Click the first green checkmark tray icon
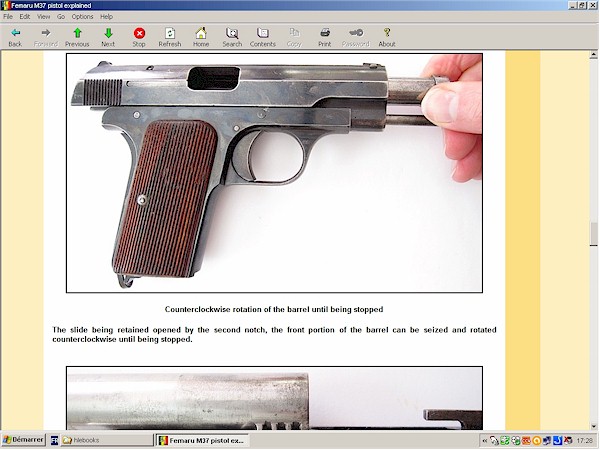 [505, 441]
